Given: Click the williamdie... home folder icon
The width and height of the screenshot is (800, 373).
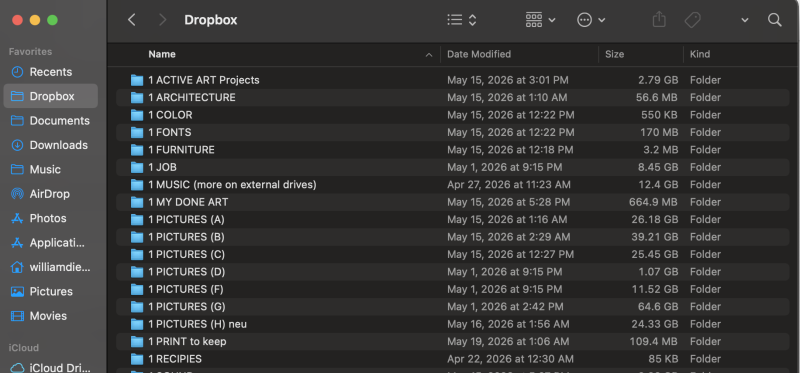Looking at the screenshot, I should 17,267.
